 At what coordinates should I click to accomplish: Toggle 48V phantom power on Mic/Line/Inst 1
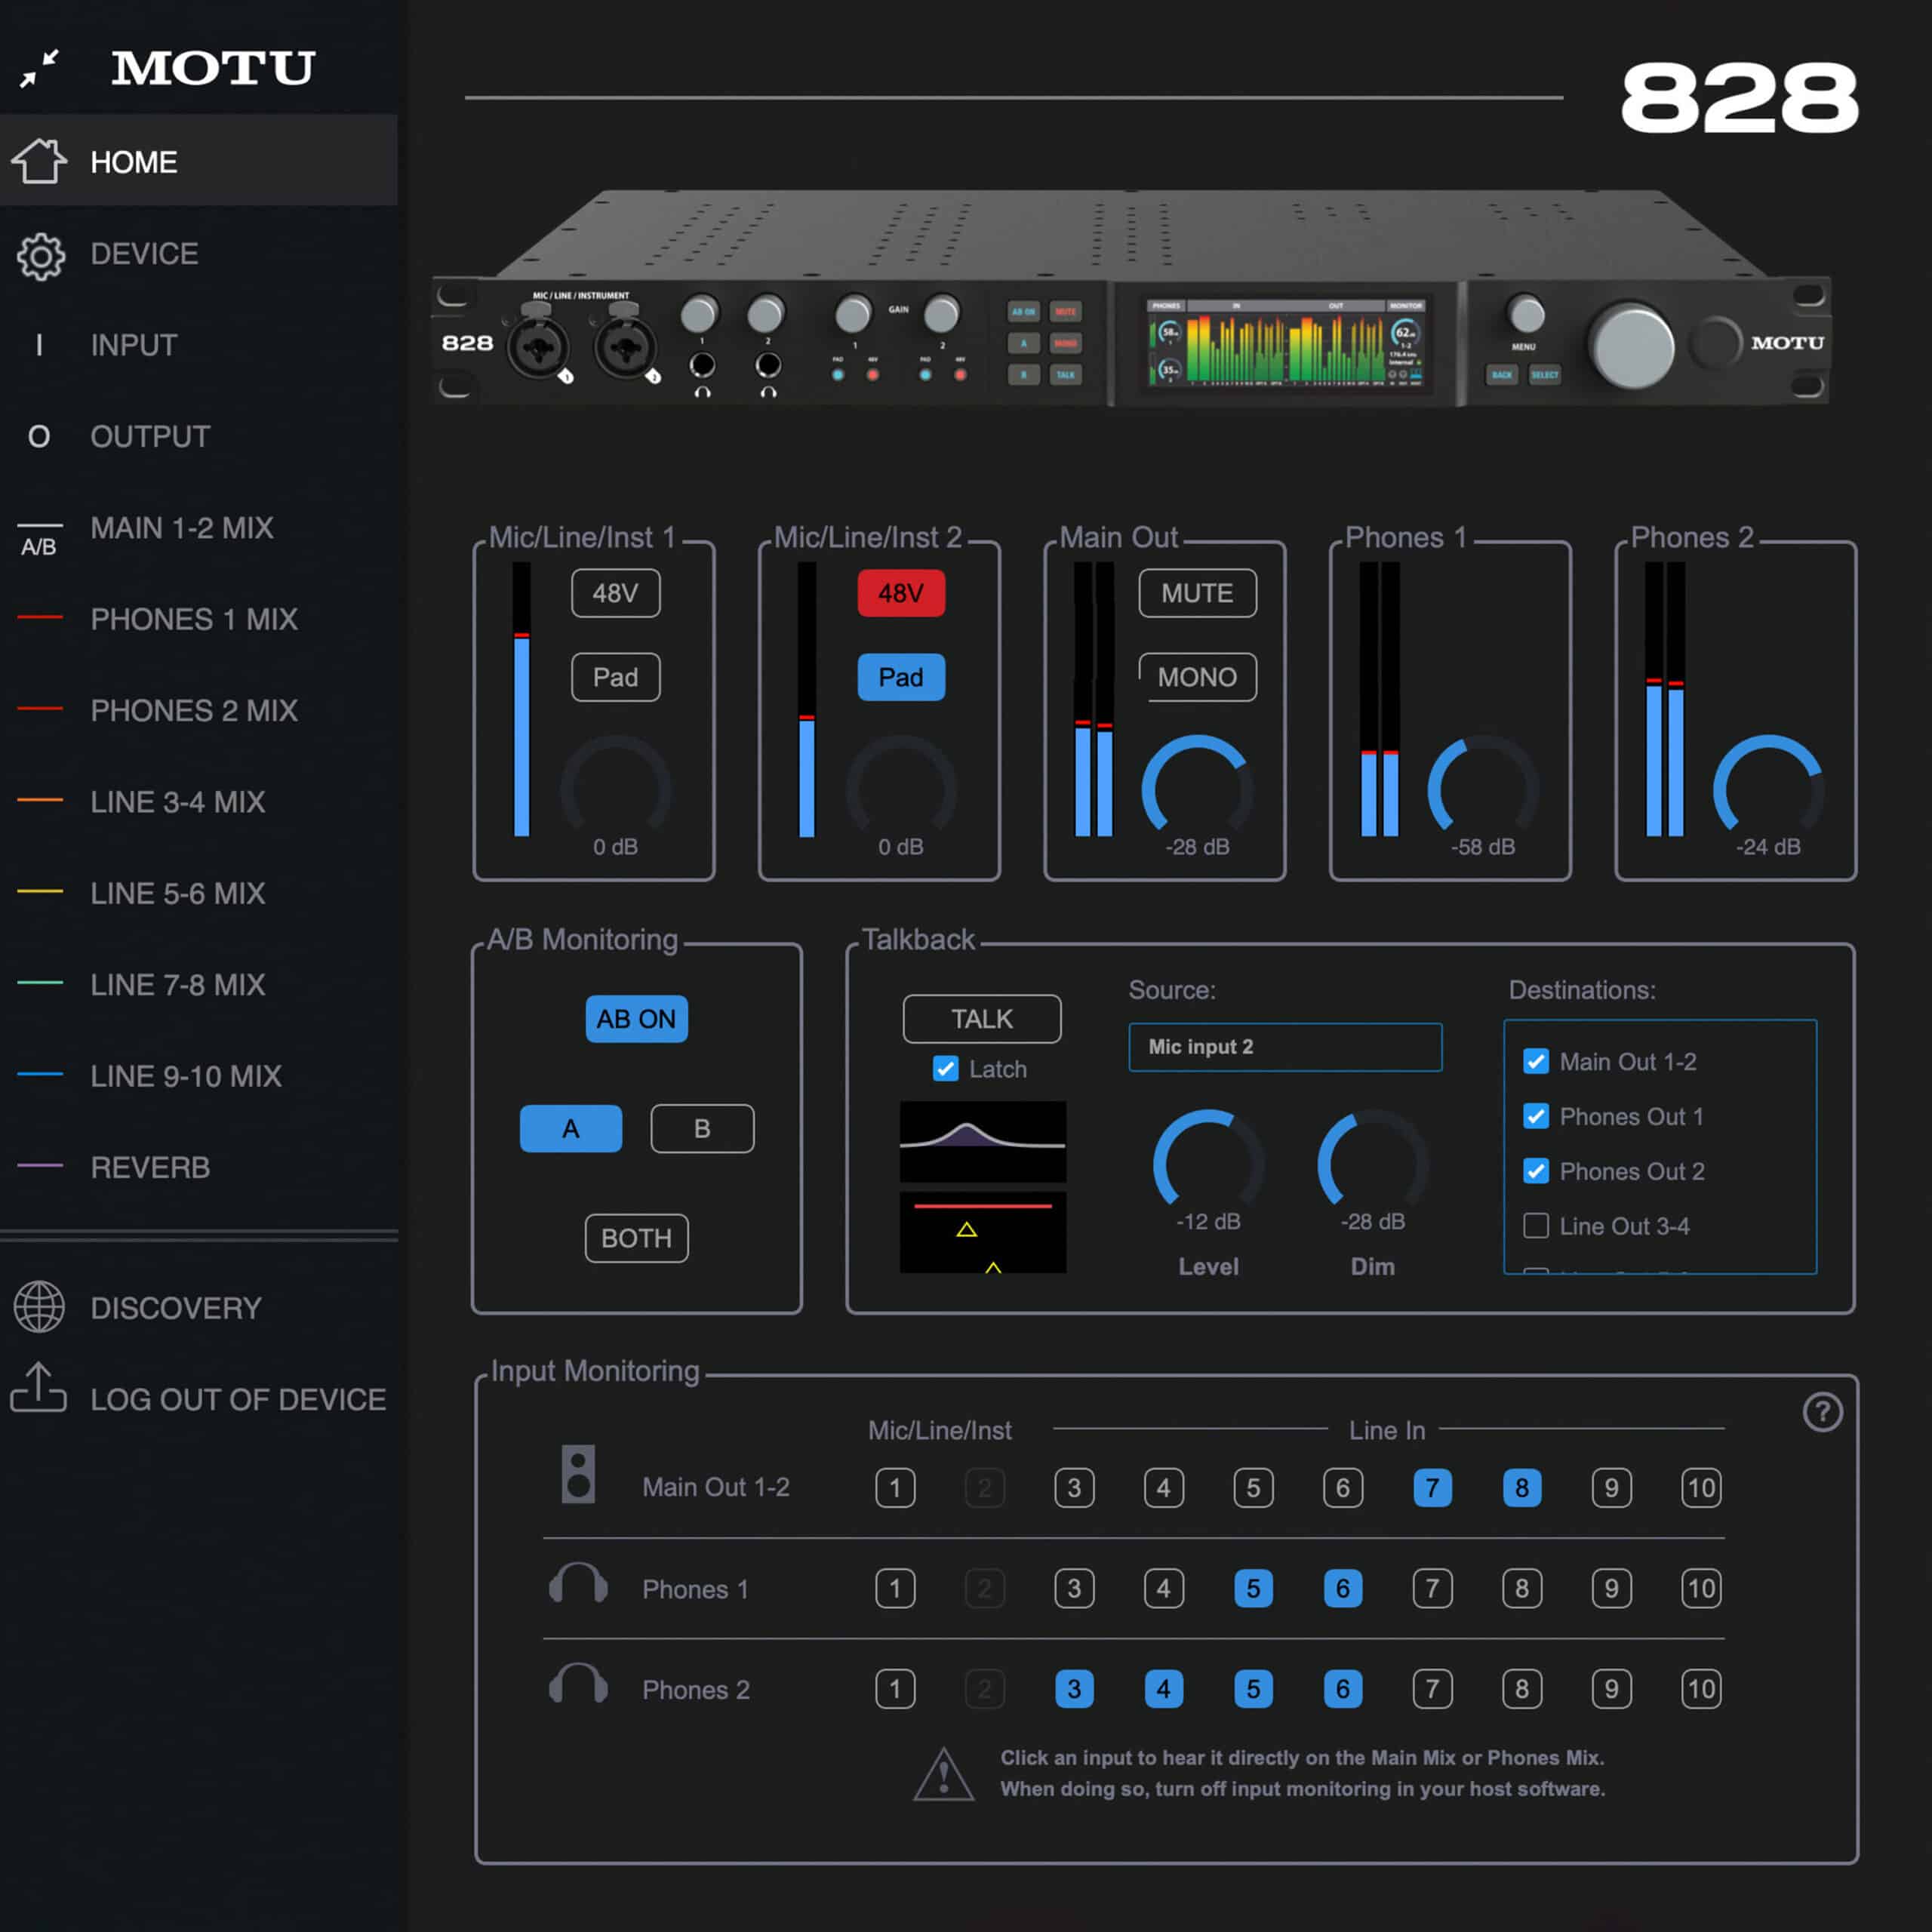[x=615, y=593]
